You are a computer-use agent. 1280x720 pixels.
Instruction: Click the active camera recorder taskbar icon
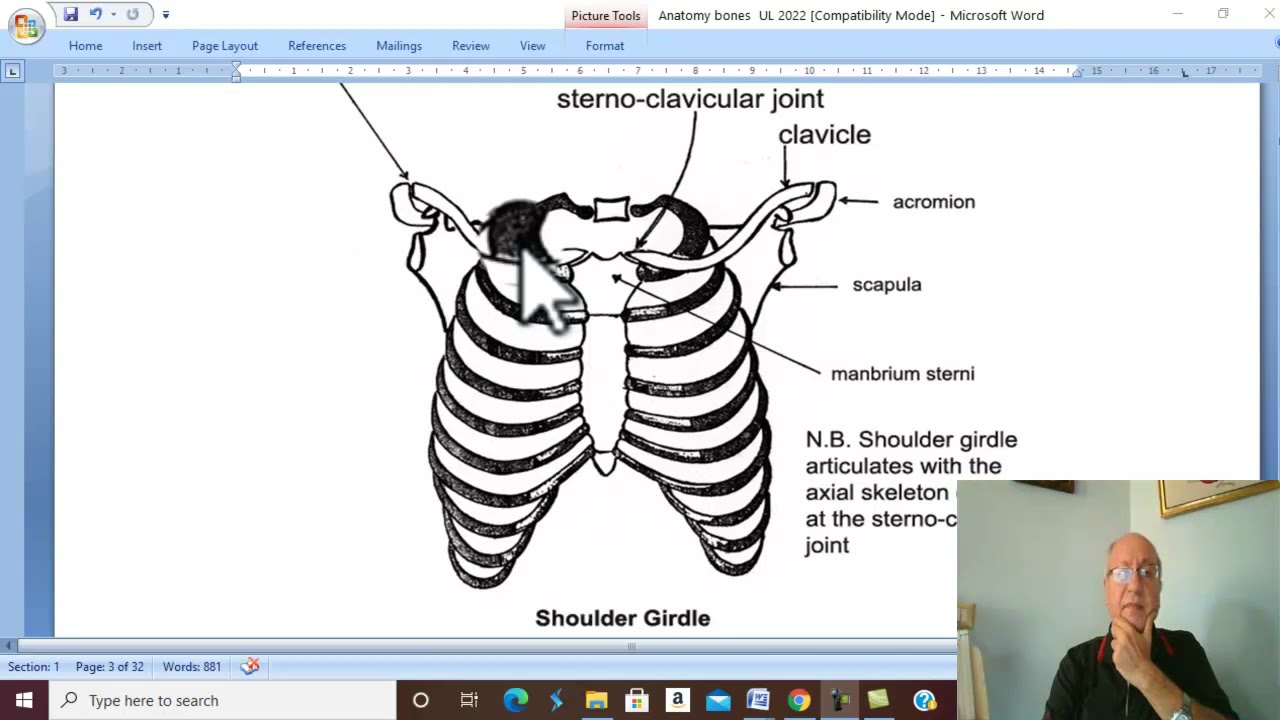point(839,700)
